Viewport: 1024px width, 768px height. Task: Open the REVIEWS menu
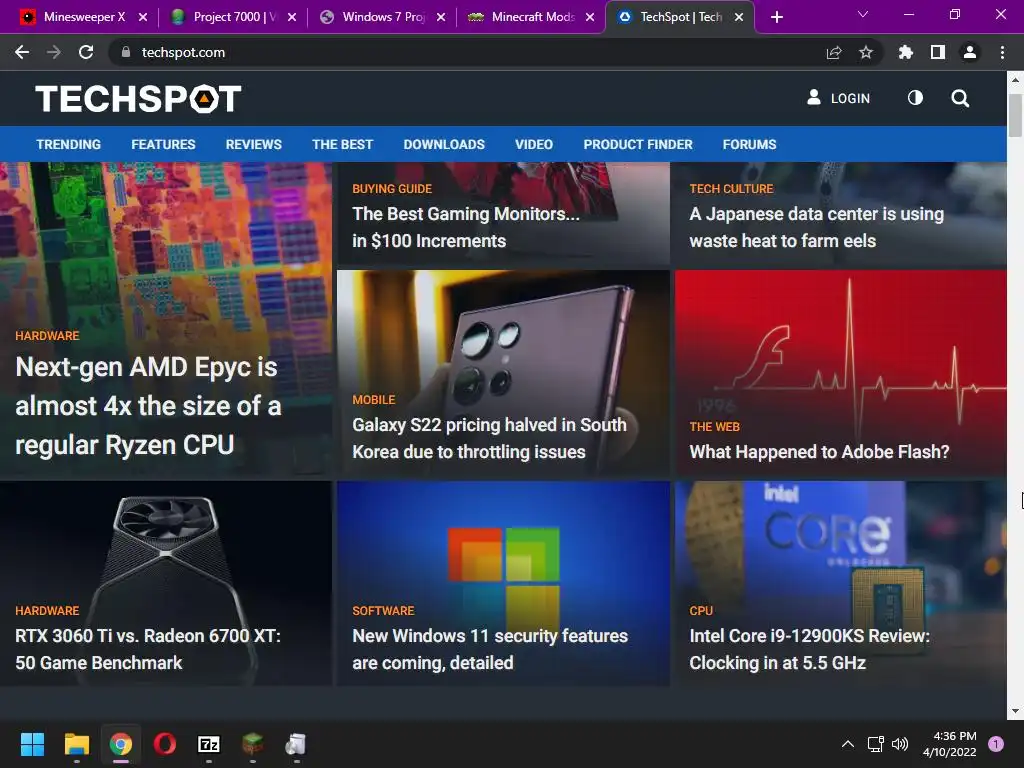253,144
